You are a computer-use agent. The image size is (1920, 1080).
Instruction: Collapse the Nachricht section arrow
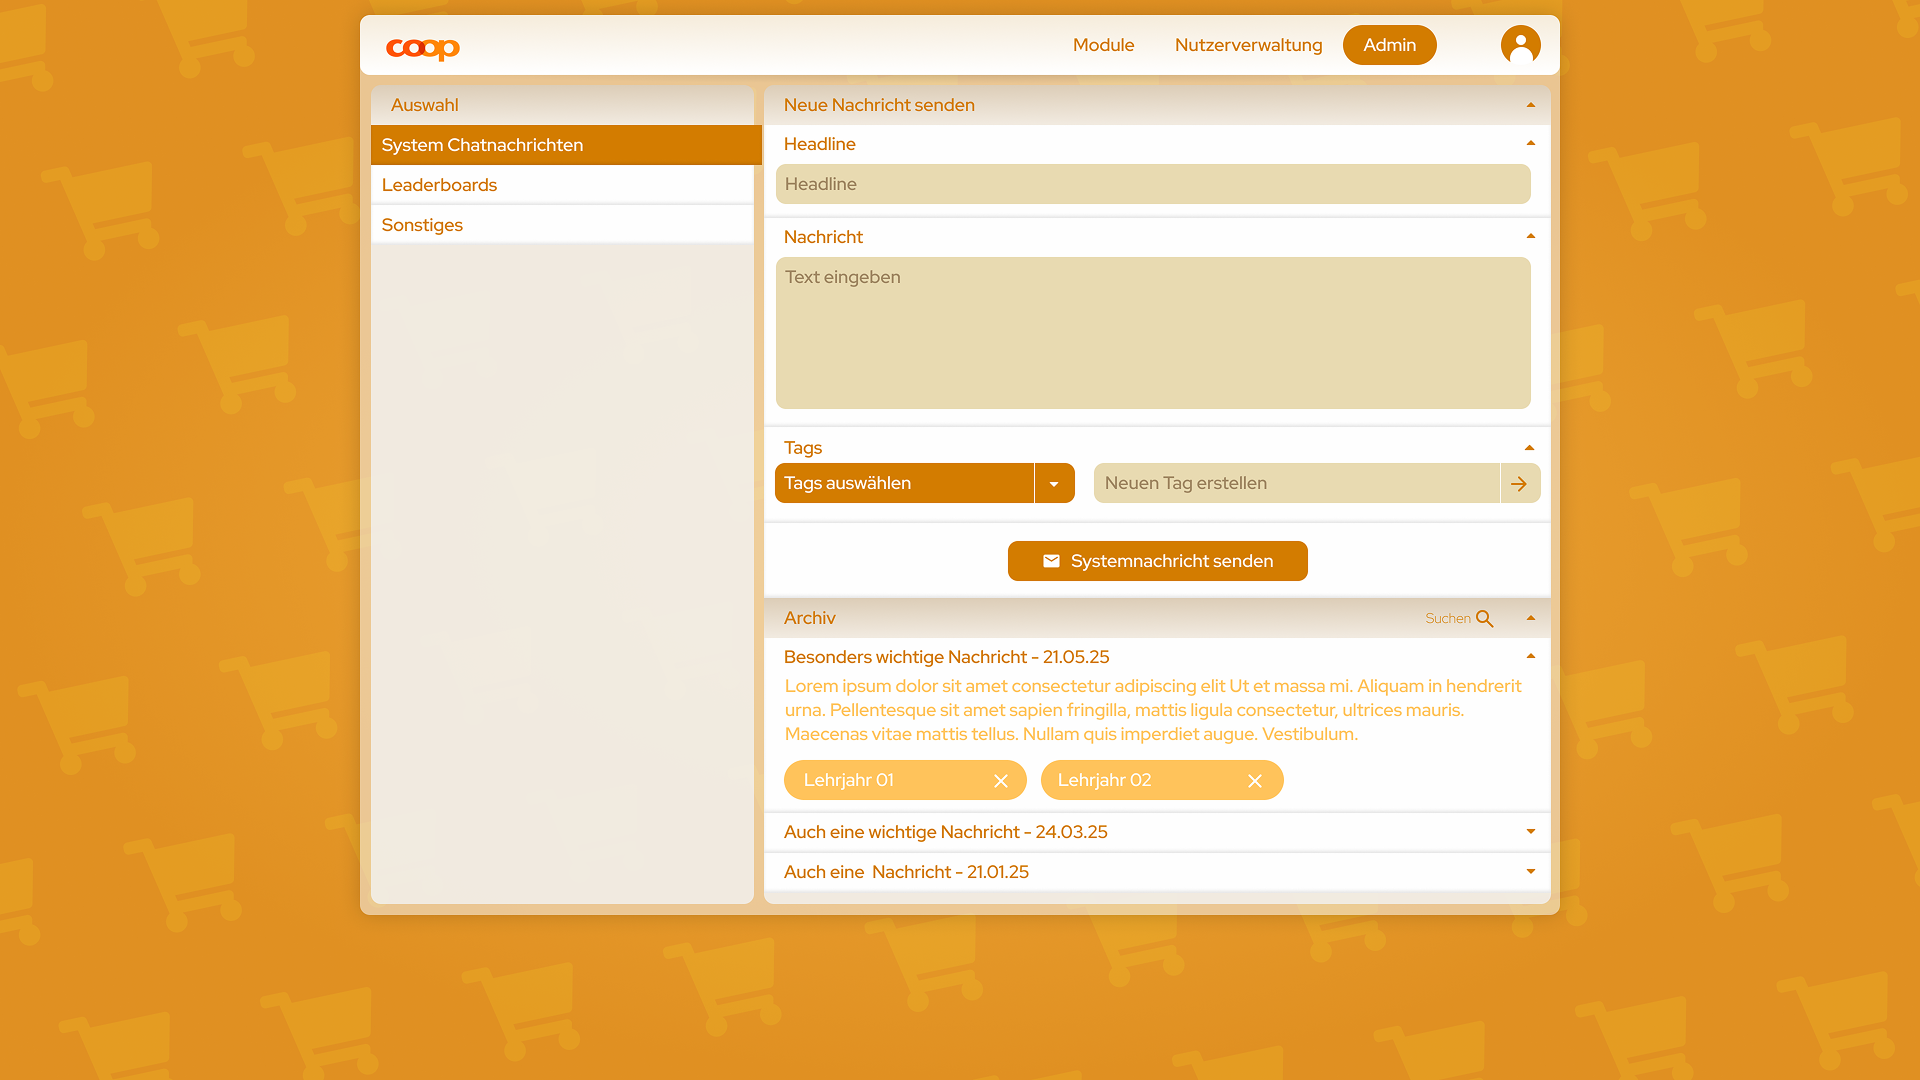[x=1530, y=237]
